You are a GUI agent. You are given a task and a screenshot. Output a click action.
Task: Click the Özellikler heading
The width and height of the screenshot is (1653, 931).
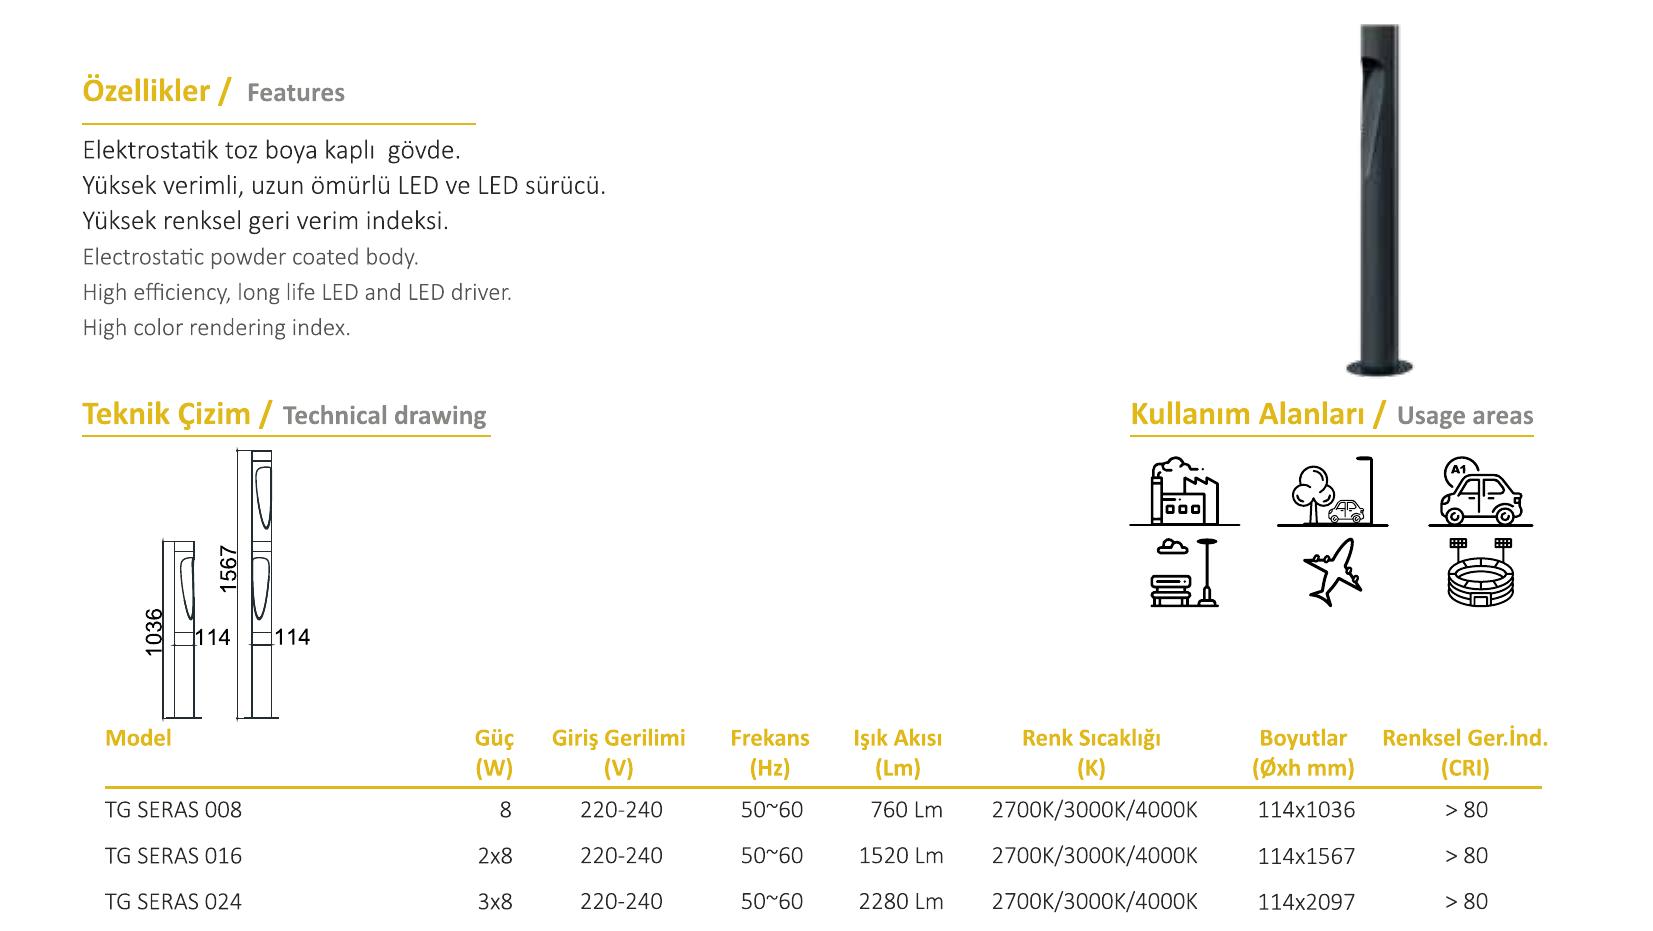point(146,91)
